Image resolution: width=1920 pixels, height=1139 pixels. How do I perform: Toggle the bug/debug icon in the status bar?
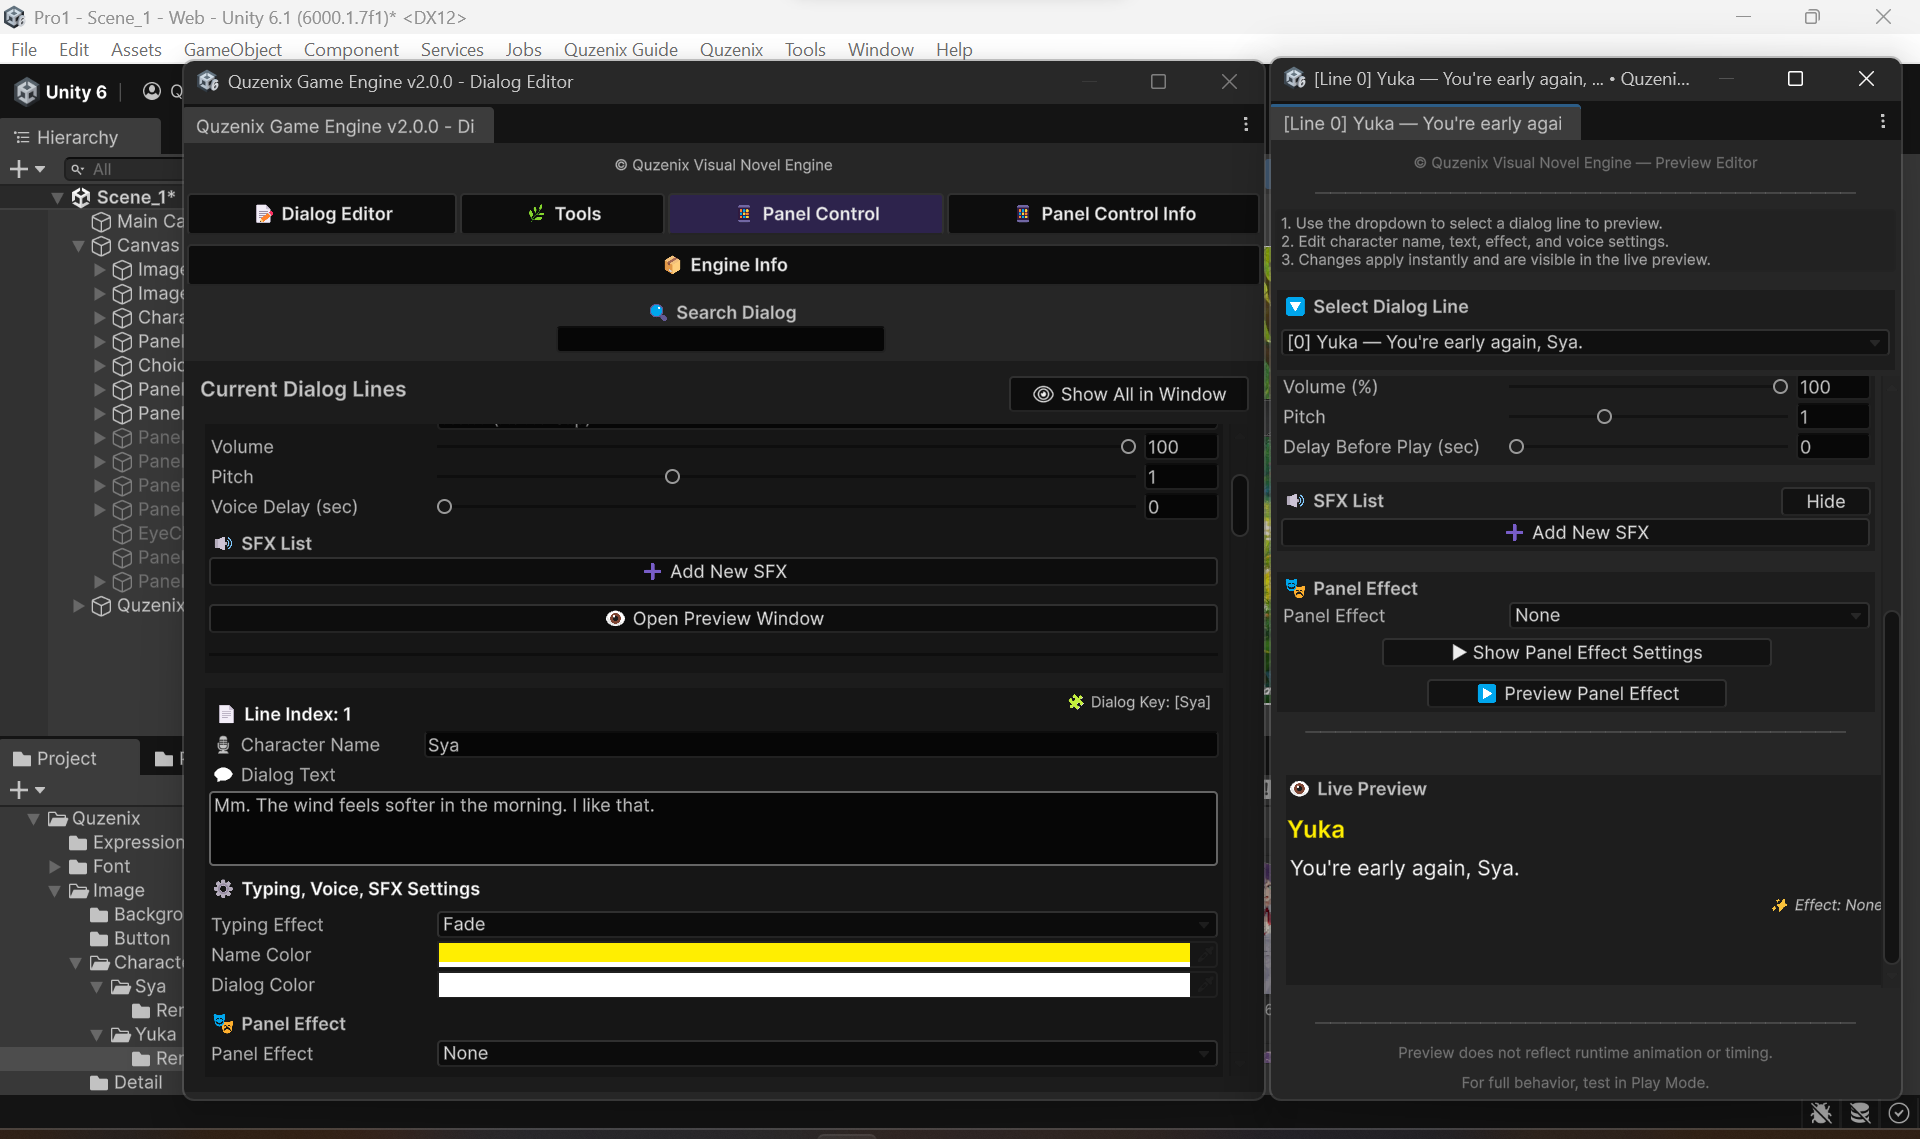point(1820,1113)
